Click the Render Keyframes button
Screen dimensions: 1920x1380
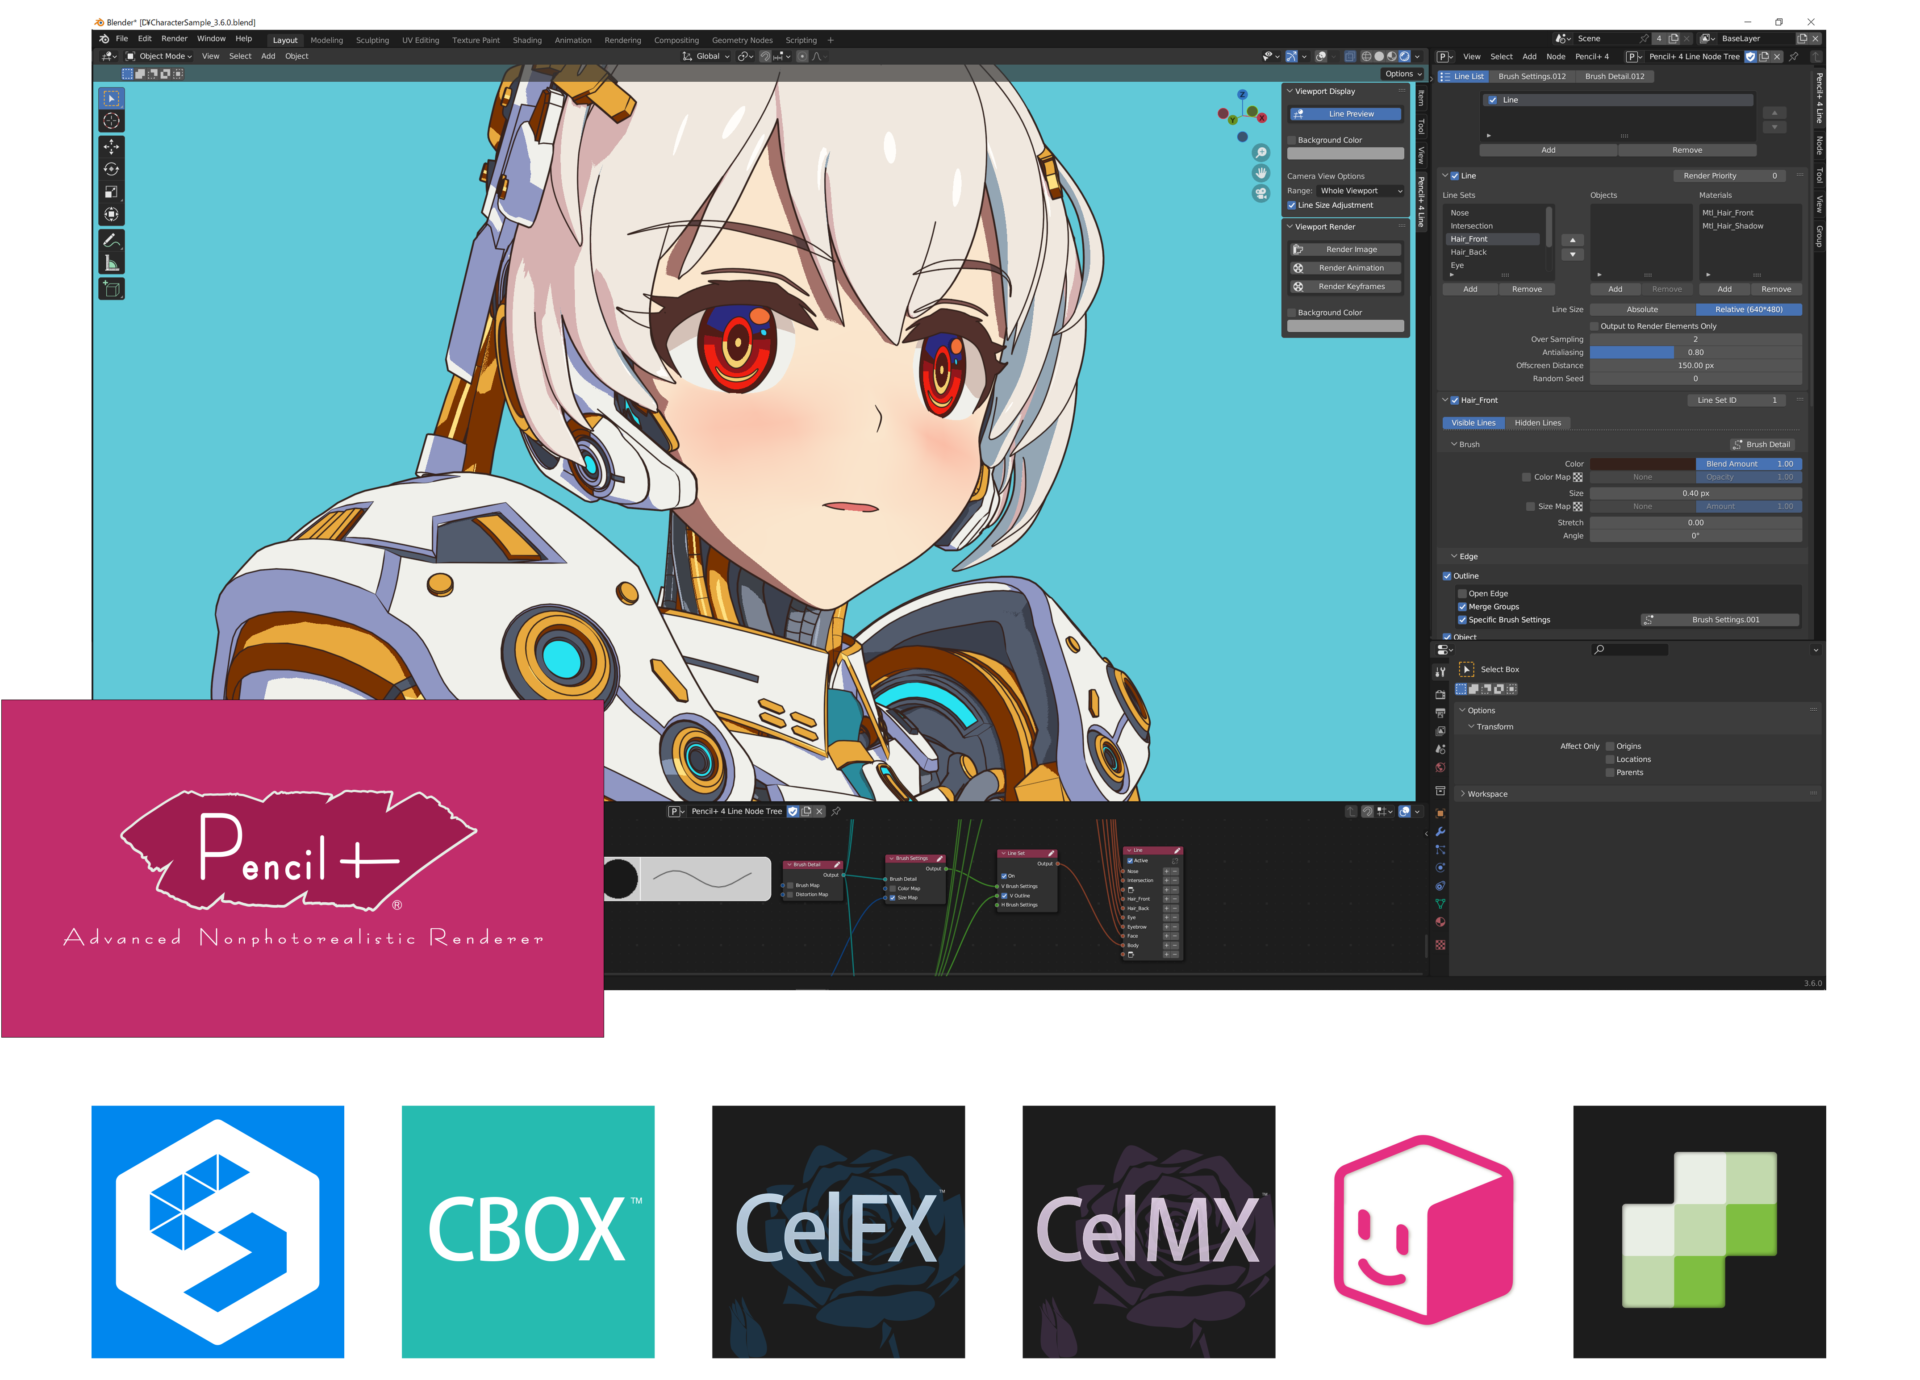click(x=1346, y=286)
